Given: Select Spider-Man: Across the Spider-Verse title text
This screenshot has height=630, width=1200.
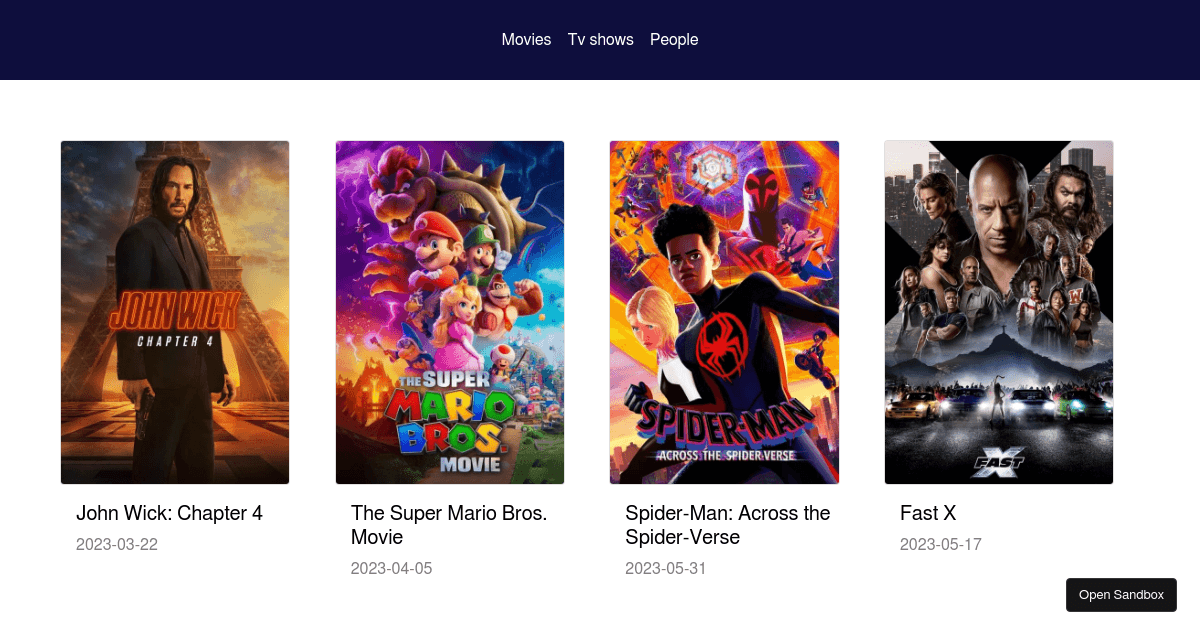Looking at the screenshot, I should click(728, 525).
